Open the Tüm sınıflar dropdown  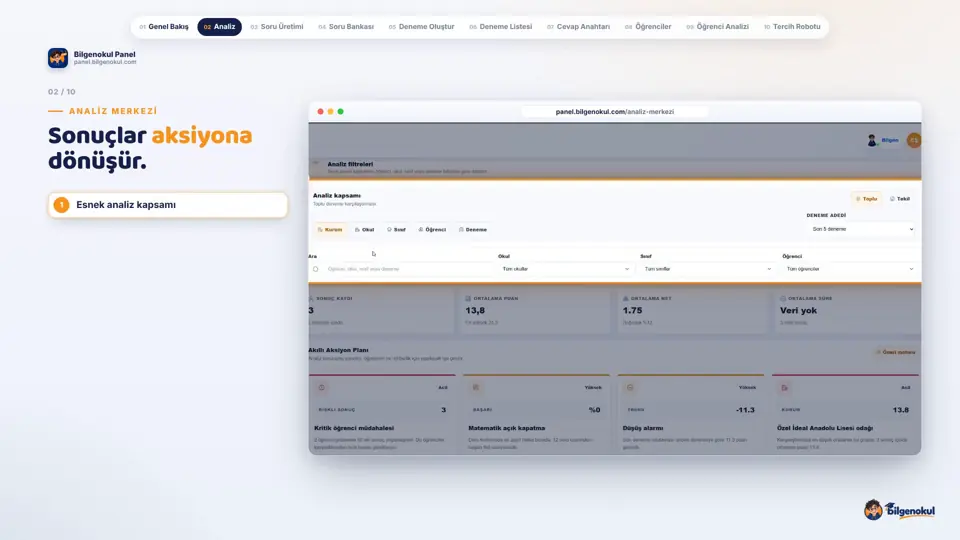707,269
